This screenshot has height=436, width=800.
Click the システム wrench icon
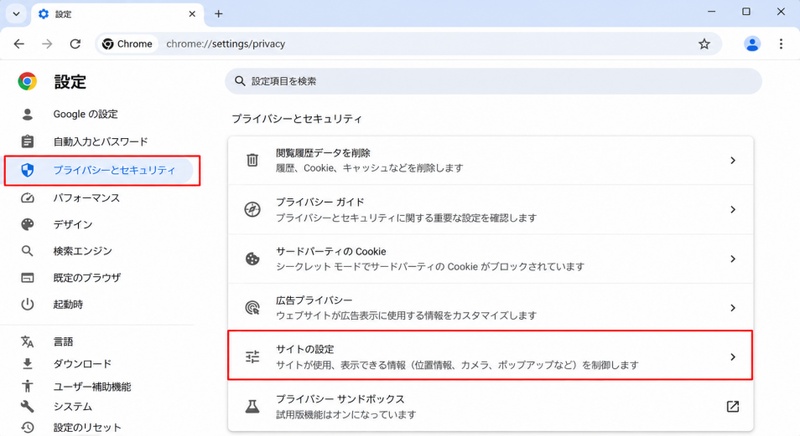tap(28, 406)
